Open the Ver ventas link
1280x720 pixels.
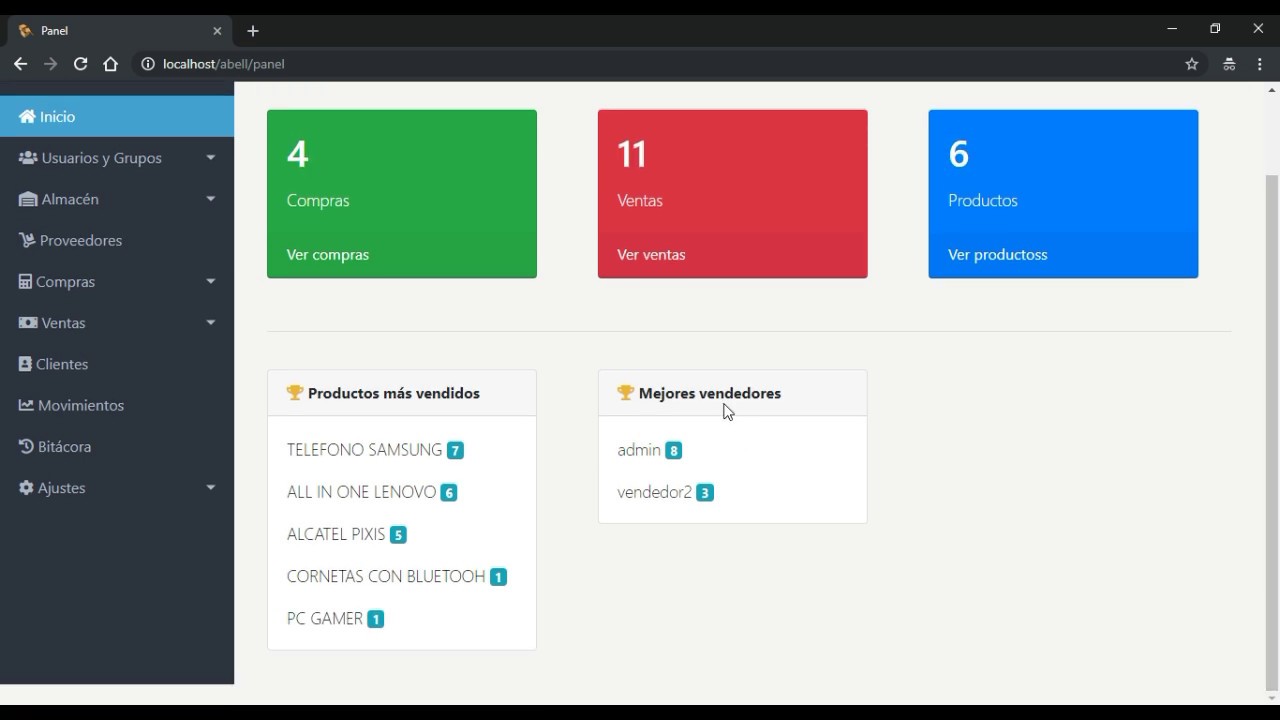651,255
